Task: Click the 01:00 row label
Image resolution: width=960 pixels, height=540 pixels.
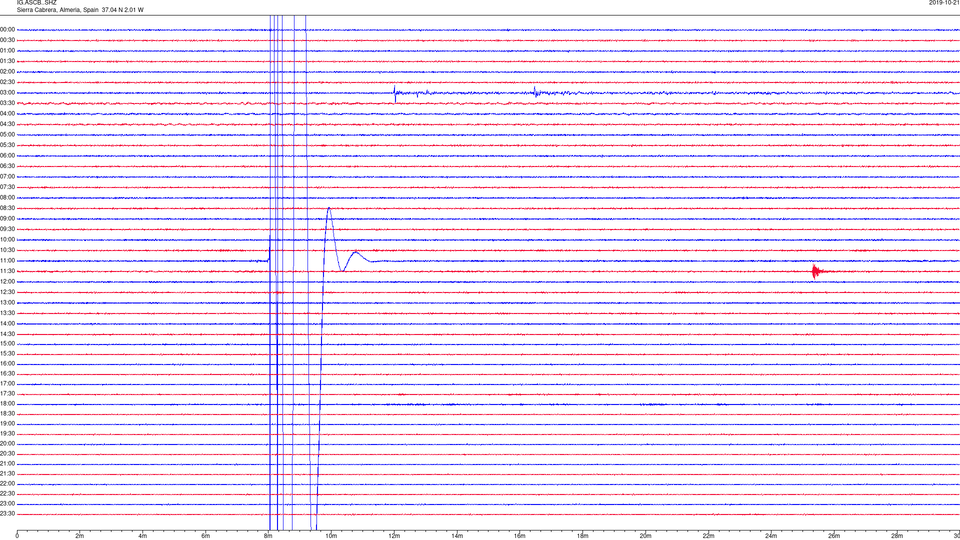Action: (7, 51)
